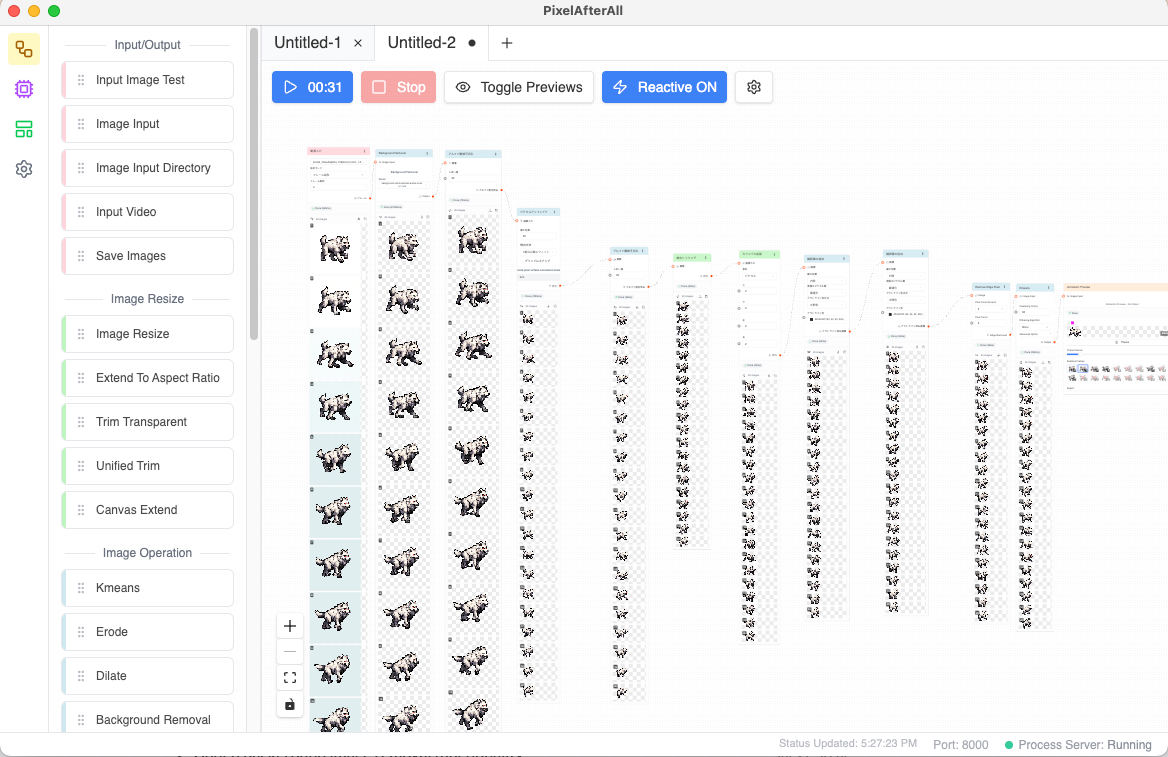Click the node list vertical scrollbar
The width and height of the screenshot is (1168, 757).
(x=253, y=184)
